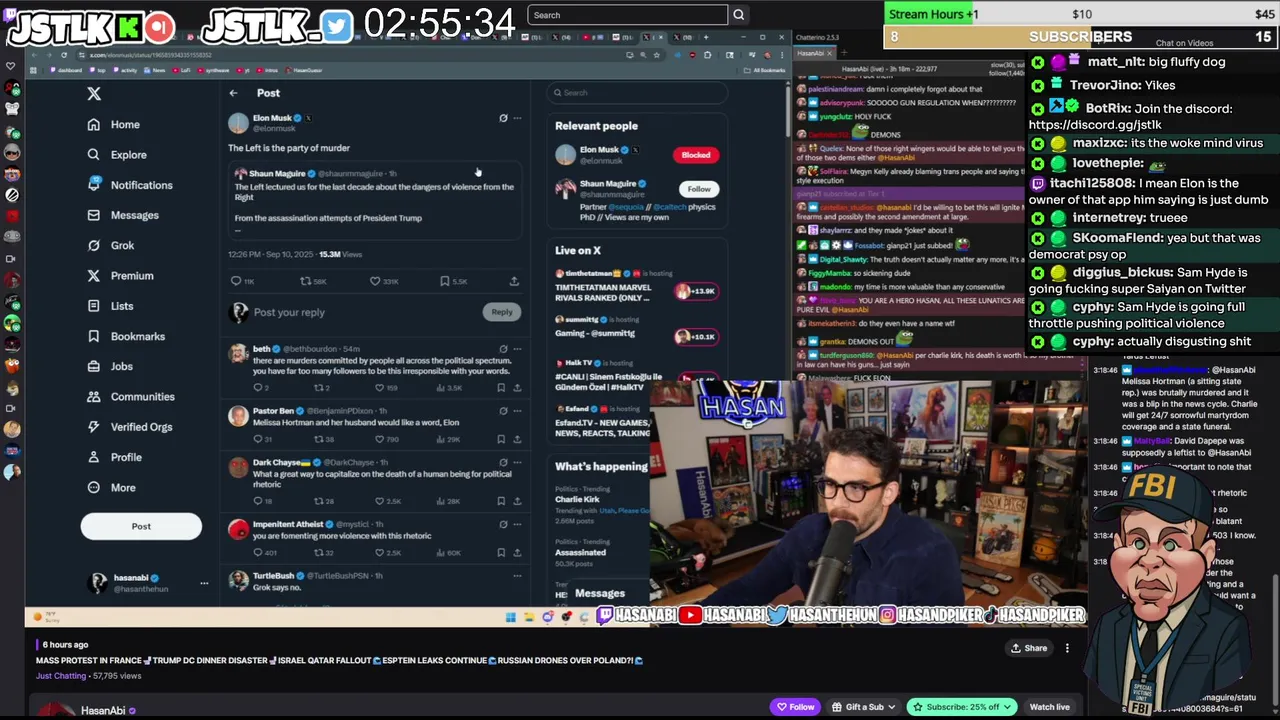Click share icon on Elon Musk's post
The height and width of the screenshot is (720, 1280).
pyautogui.click(x=514, y=281)
